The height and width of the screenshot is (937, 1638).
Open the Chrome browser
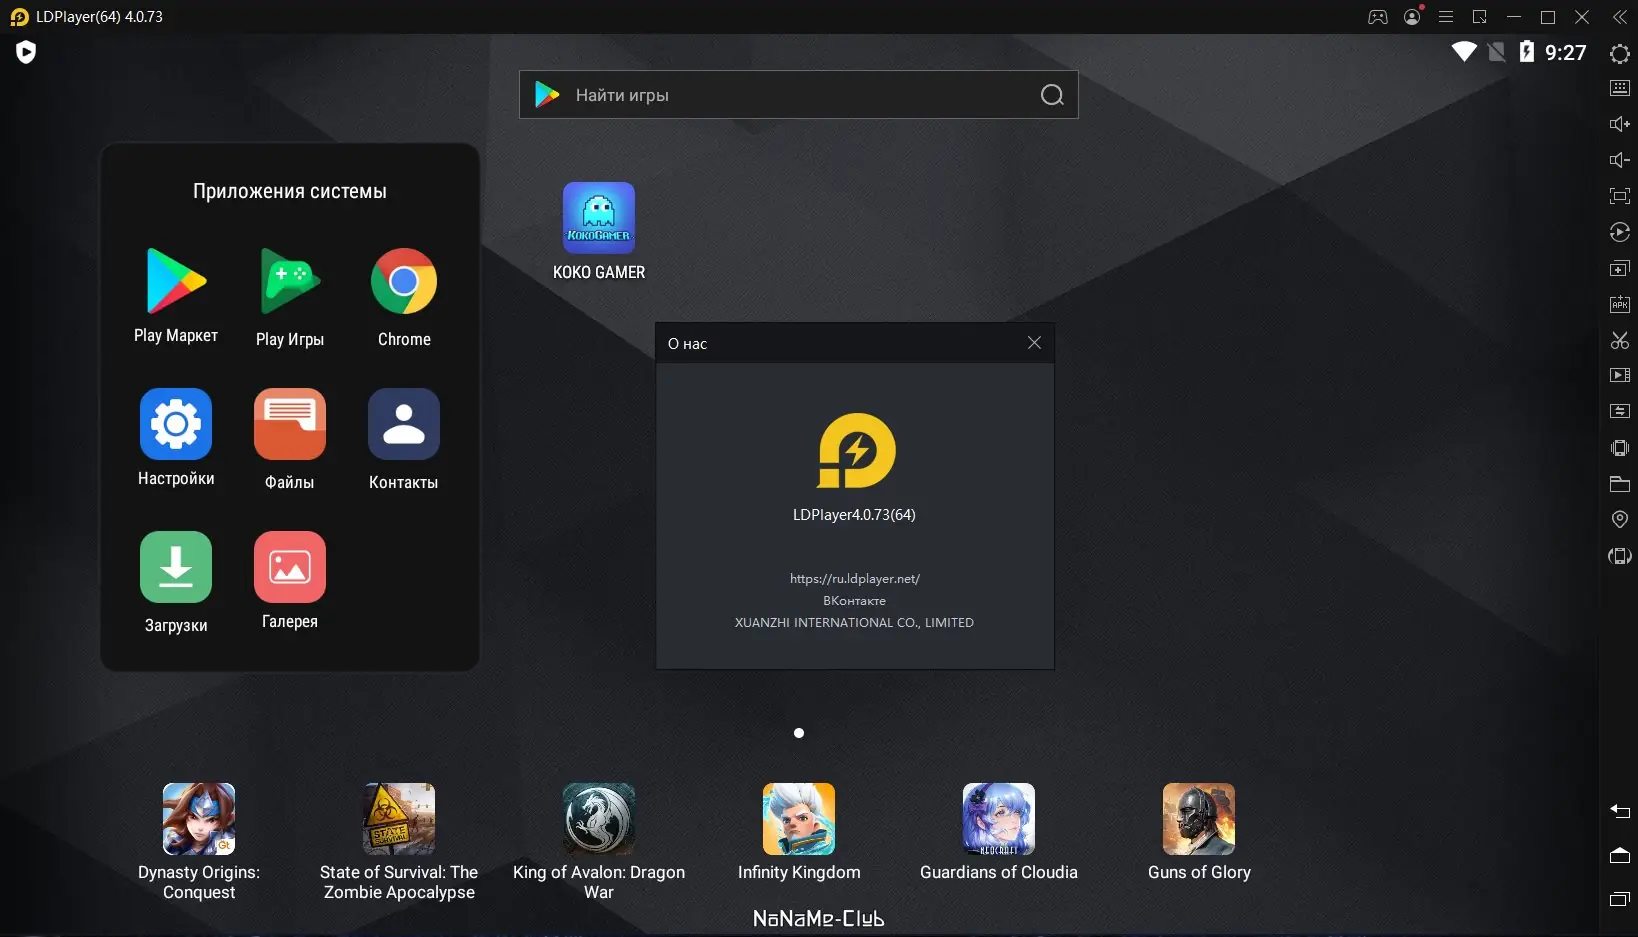click(404, 297)
